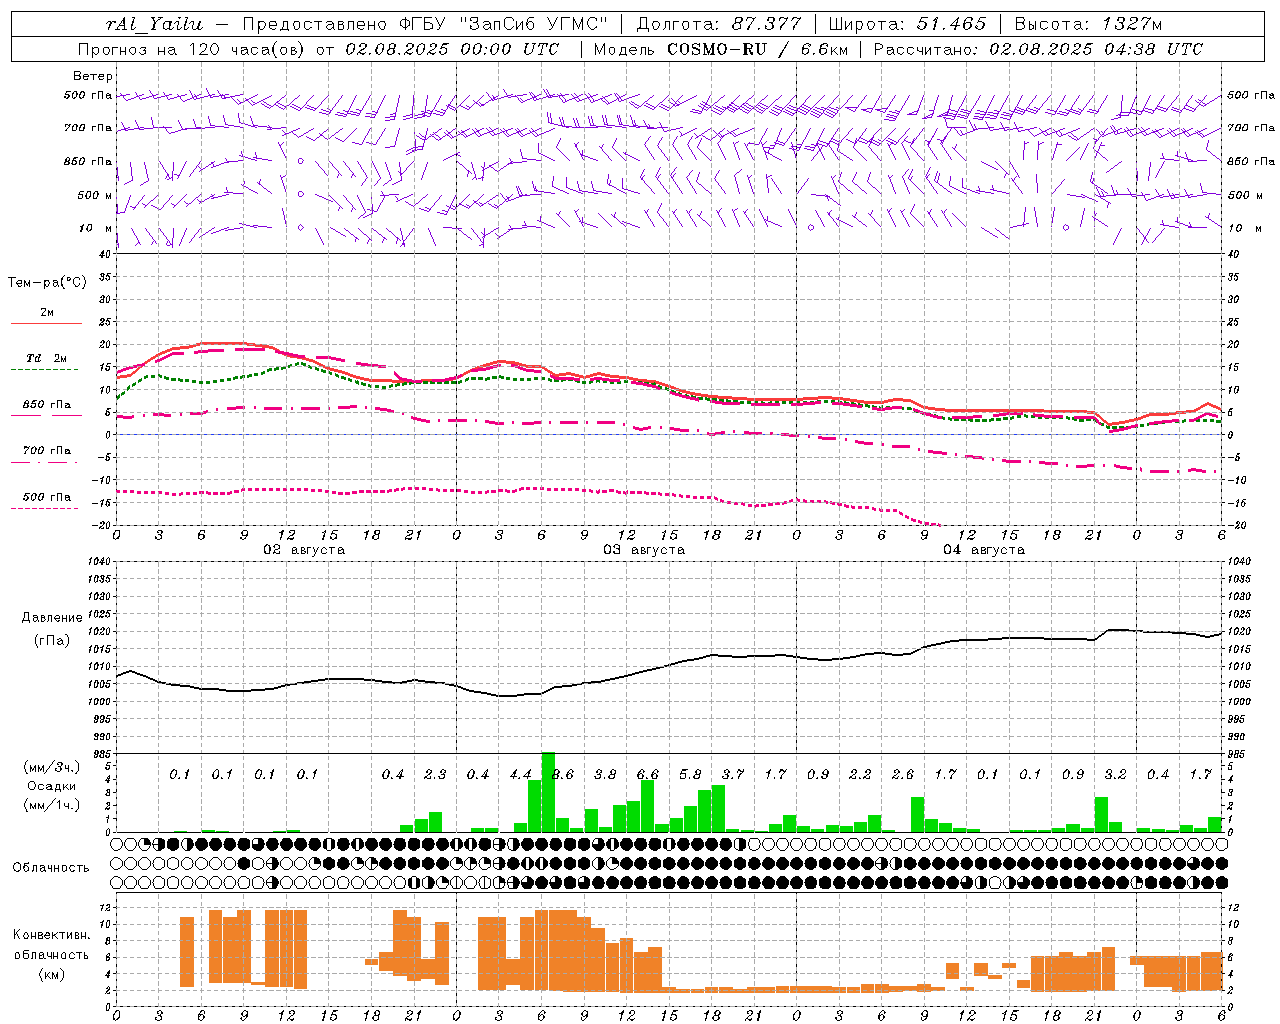The image size is (1280, 1024).
Task: Click the forecast start "02.08.2025 00:00 UTC"
Action: click(x=452, y=49)
